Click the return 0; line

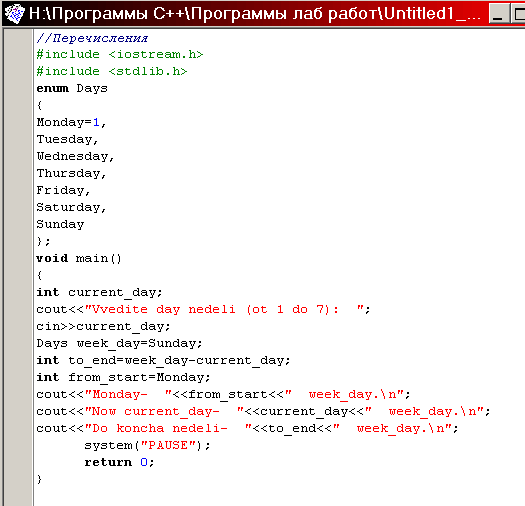pos(119,462)
